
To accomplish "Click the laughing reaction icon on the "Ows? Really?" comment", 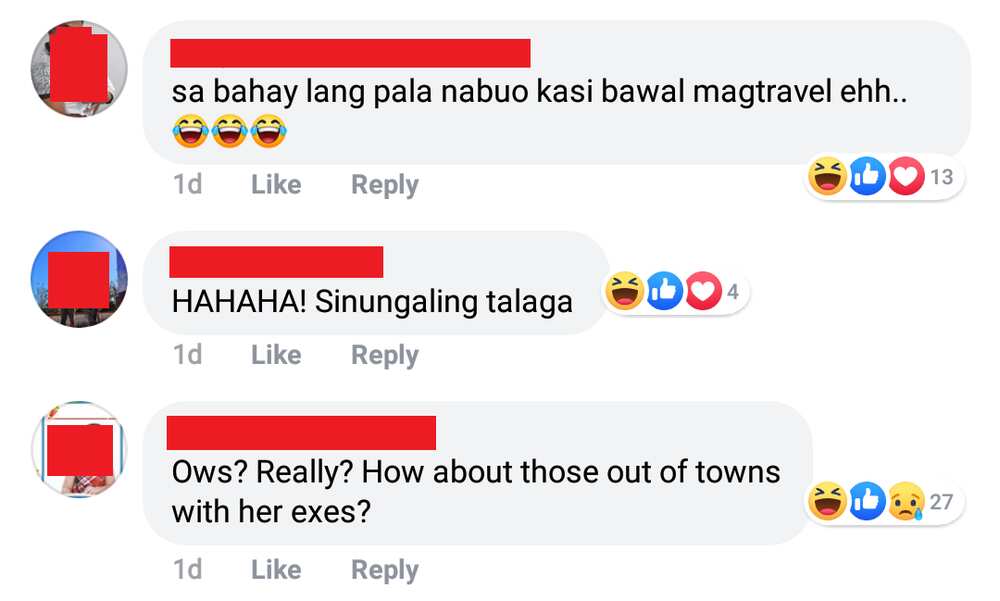I will pyautogui.click(x=827, y=501).
